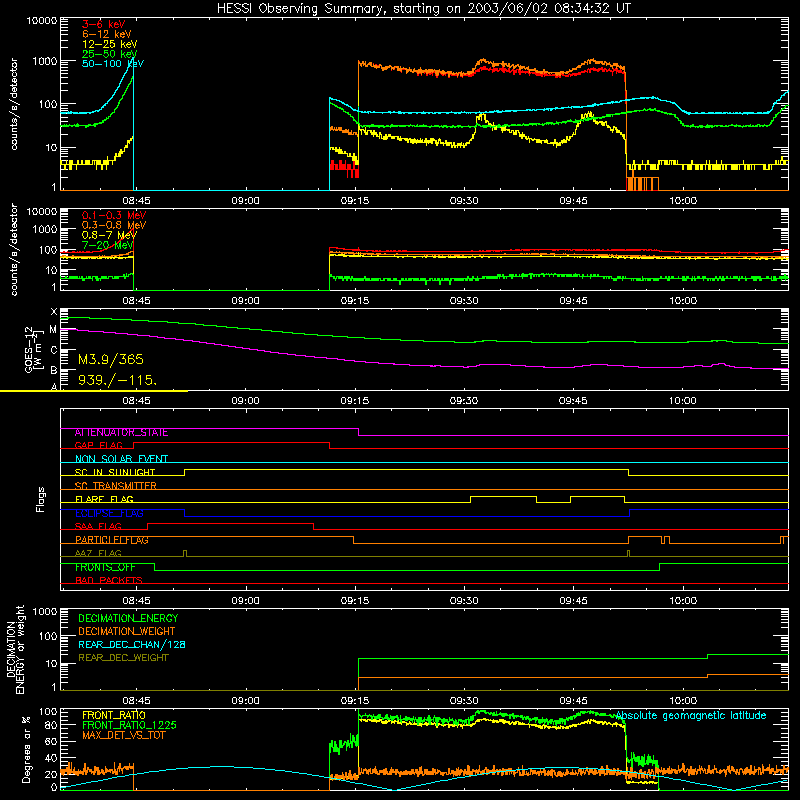Click the SAA_FLAG label

click(98, 527)
